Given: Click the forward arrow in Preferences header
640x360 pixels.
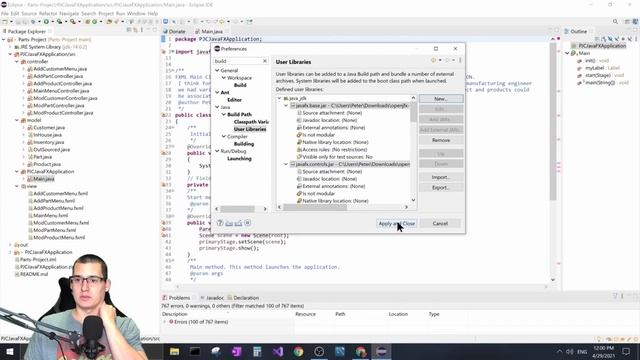Looking at the screenshot, I should click(447, 60).
